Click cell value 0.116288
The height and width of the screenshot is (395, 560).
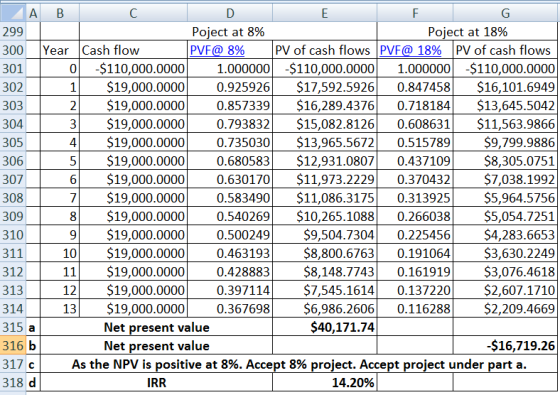[415, 309]
